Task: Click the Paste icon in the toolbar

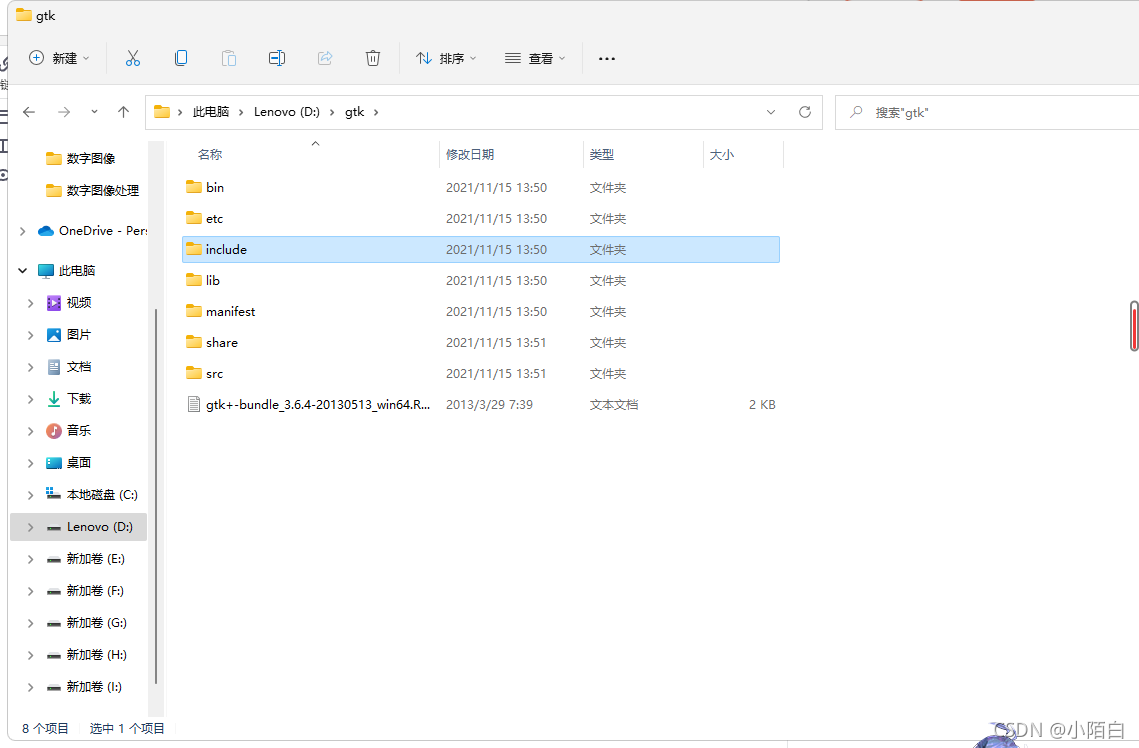Action: [x=229, y=58]
